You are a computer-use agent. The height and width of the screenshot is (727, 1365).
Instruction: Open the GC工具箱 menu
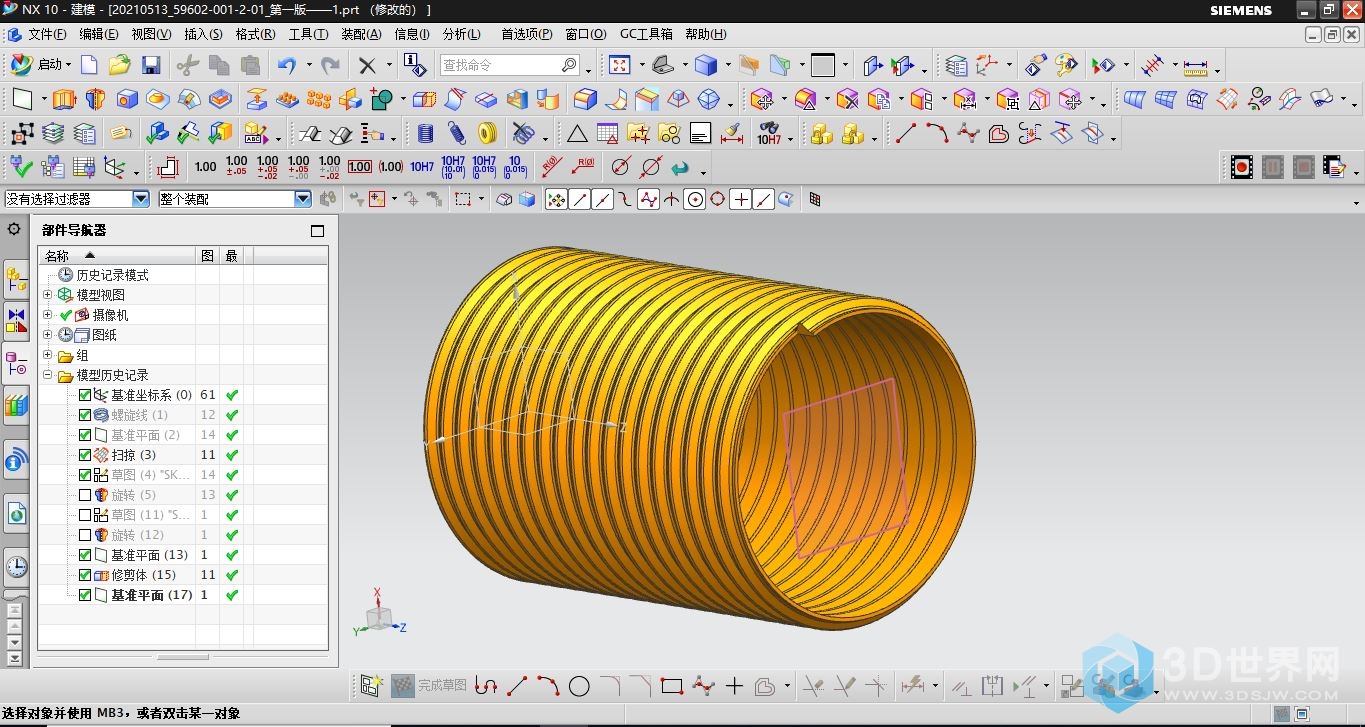[x=646, y=34]
